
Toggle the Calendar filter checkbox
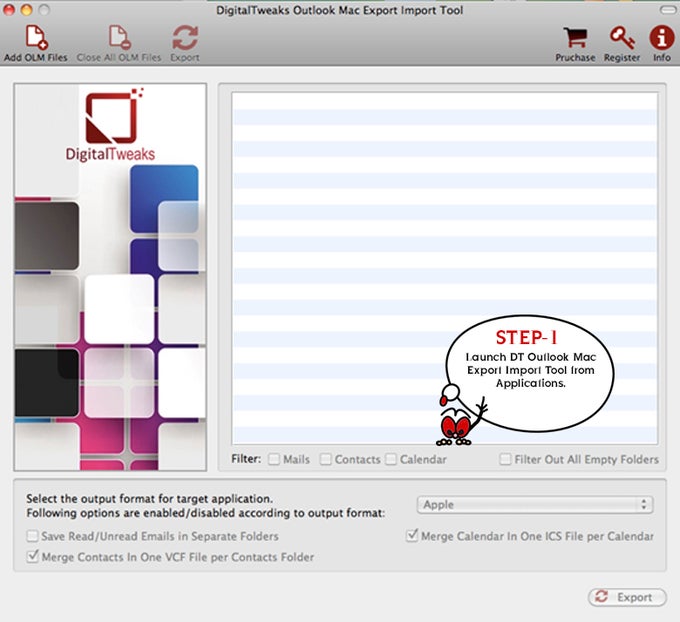click(x=391, y=459)
